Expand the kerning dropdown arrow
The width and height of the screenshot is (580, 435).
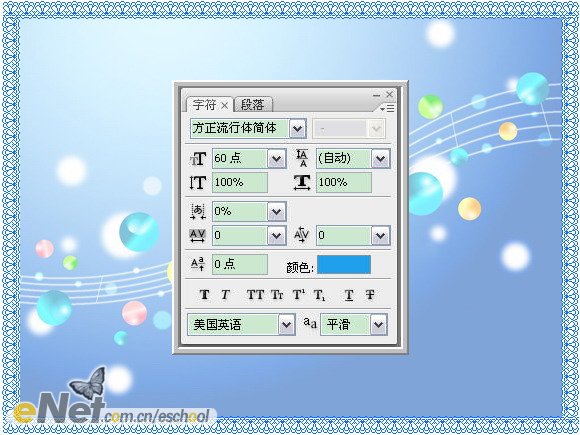381,236
